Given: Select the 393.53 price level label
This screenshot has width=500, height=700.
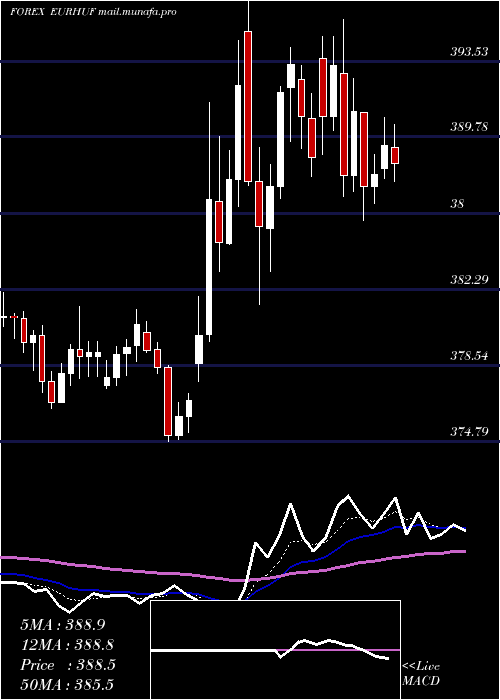Looking at the screenshot, I should click(x=469, y=52).
